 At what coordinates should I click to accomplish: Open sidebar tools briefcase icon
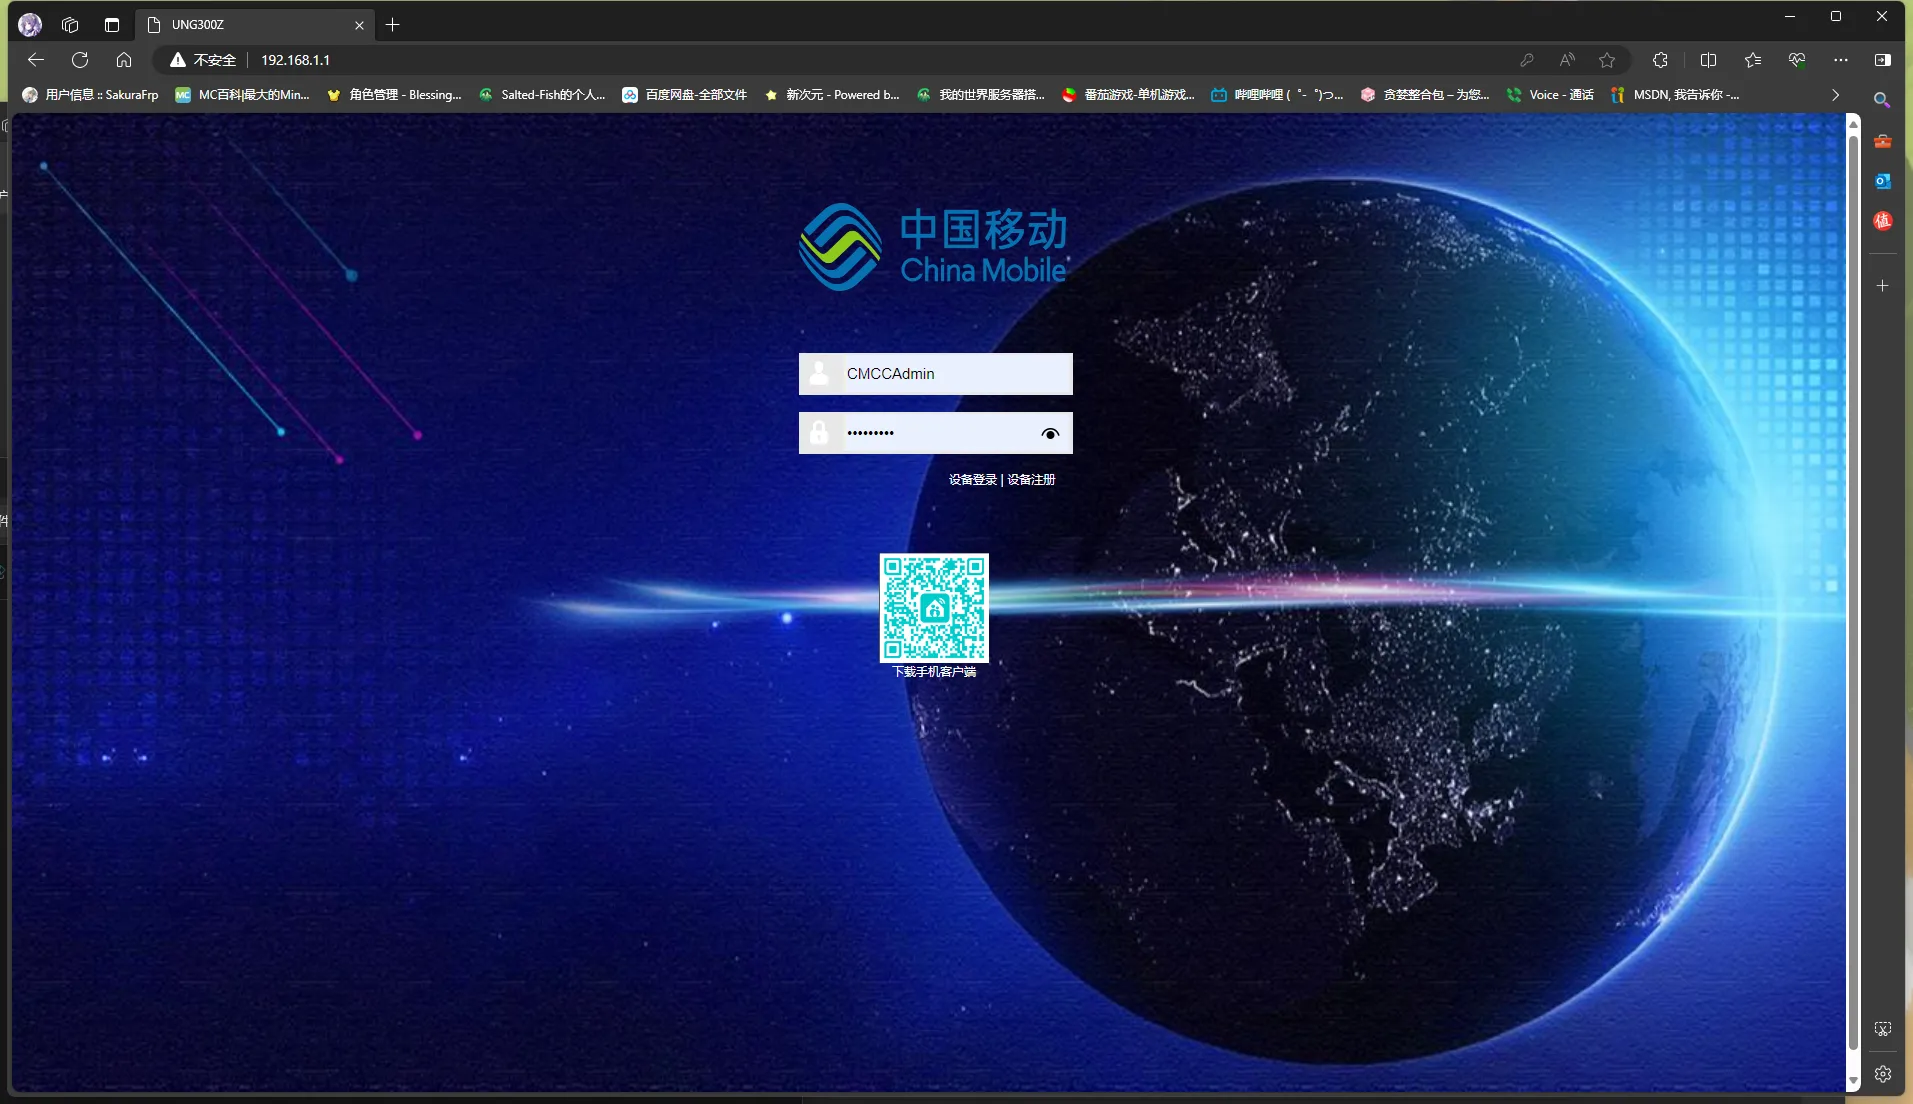[x=1882, y=141]
